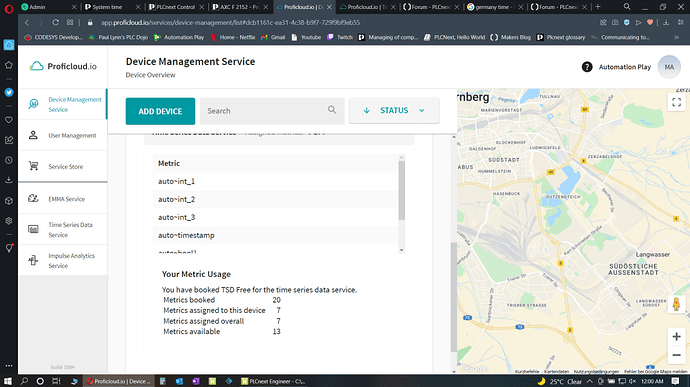This screenshot has width=690, height=387.
Task: Open Device Management Service in sidebar
Action: pyautogui.click(x=62, y=104)
